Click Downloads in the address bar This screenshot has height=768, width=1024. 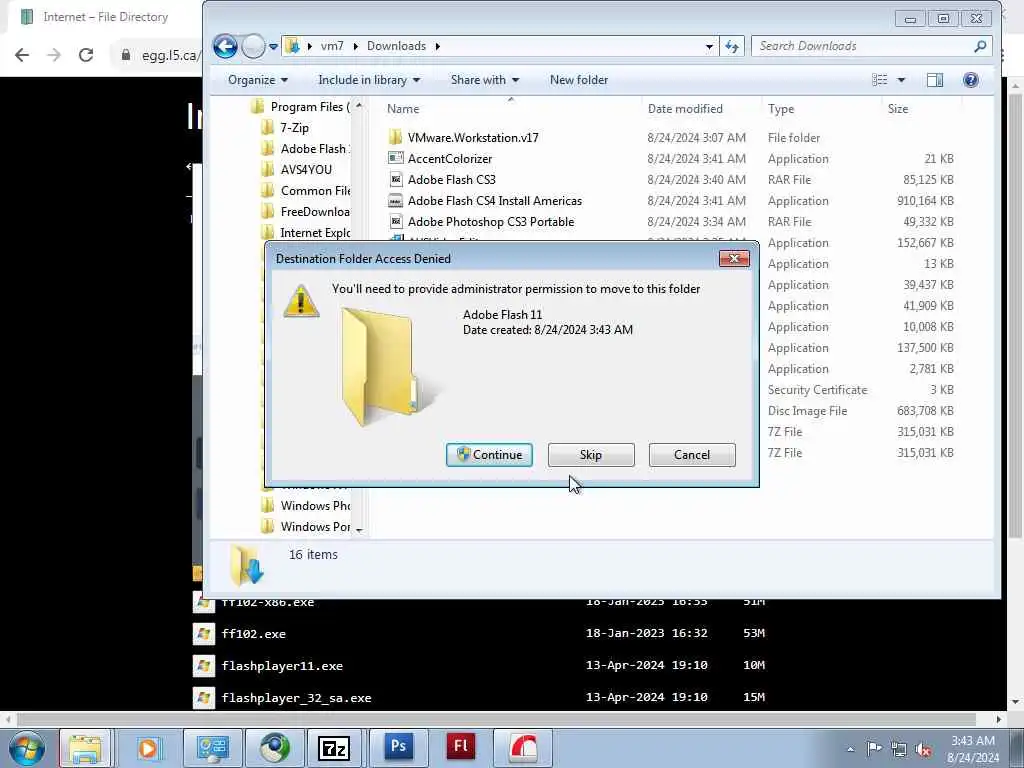(x=396, y=46)
